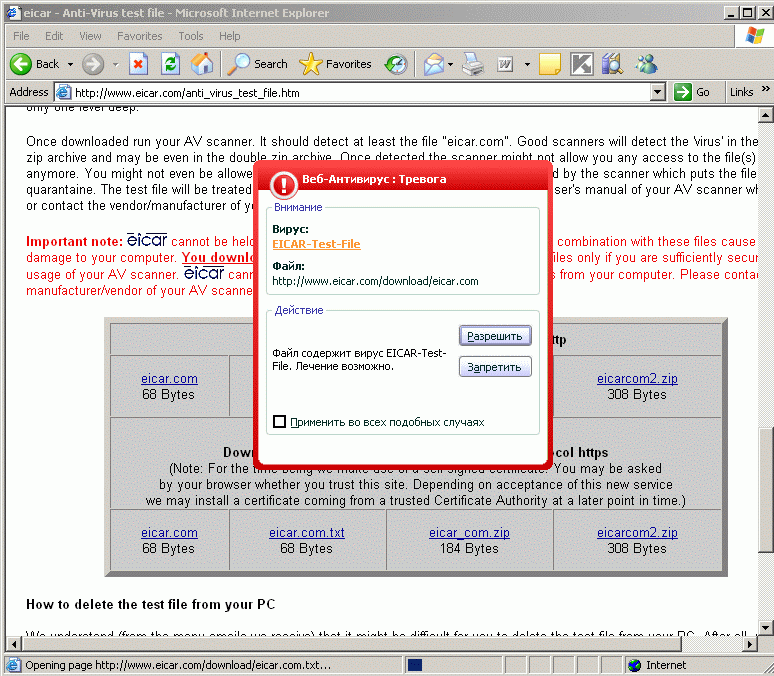
Task: Open the Mail button dropdown arrow
Action: [450, 64]
